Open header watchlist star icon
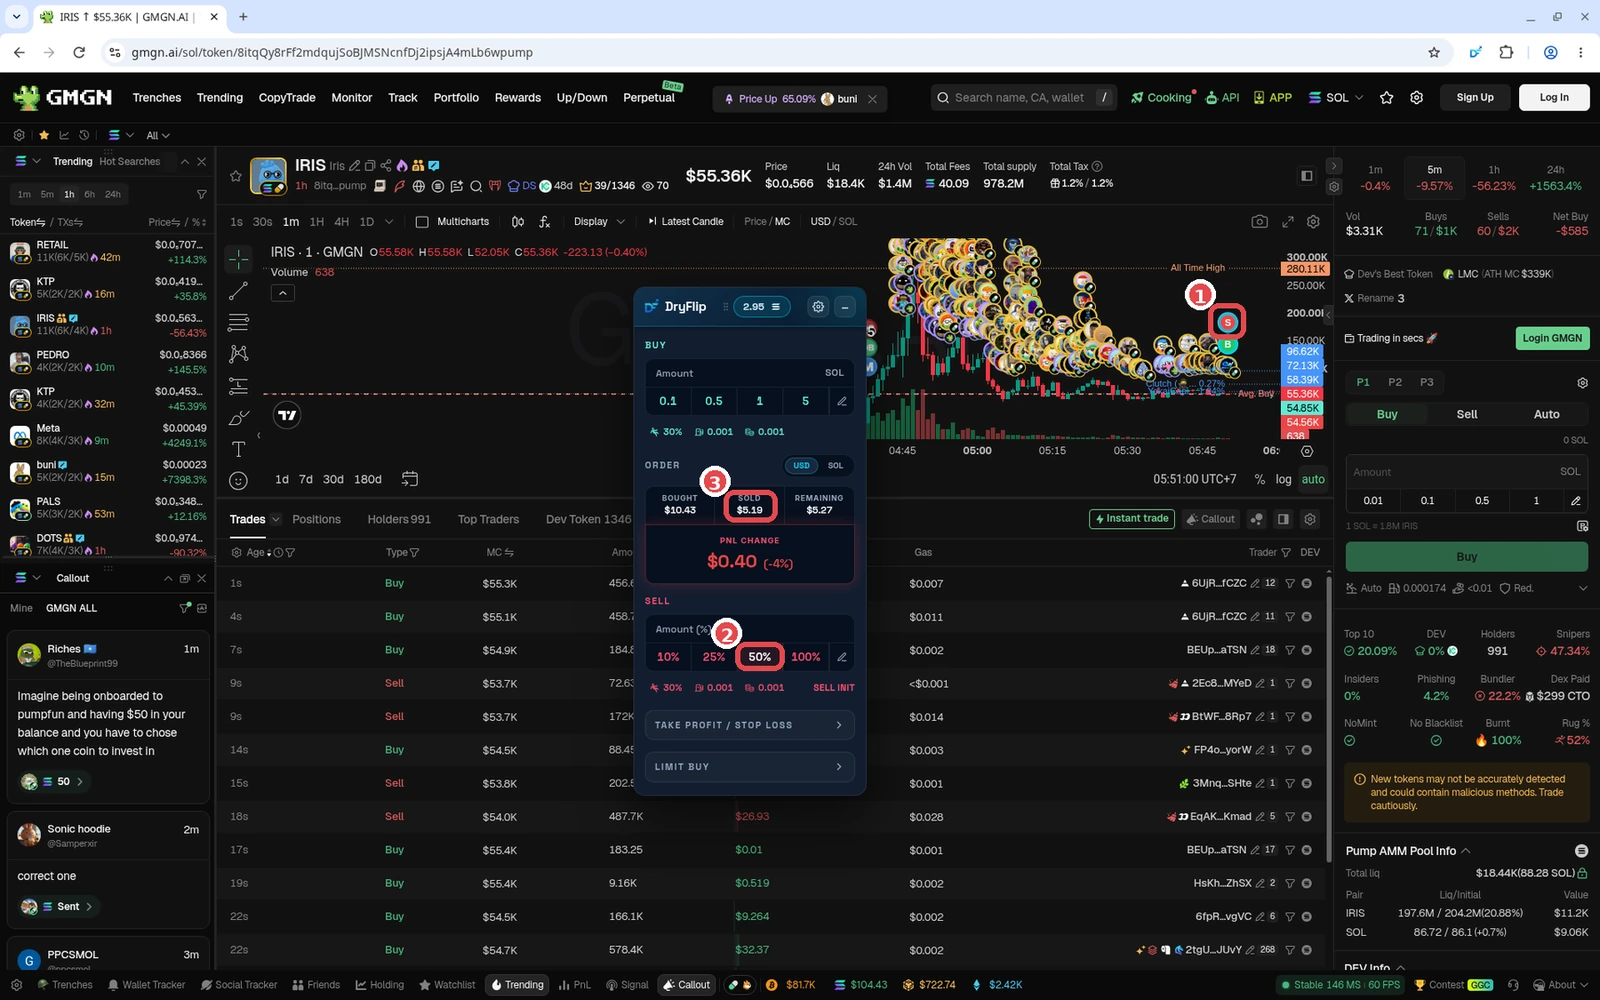The image size is (1600, 1000). [1386, 97]
